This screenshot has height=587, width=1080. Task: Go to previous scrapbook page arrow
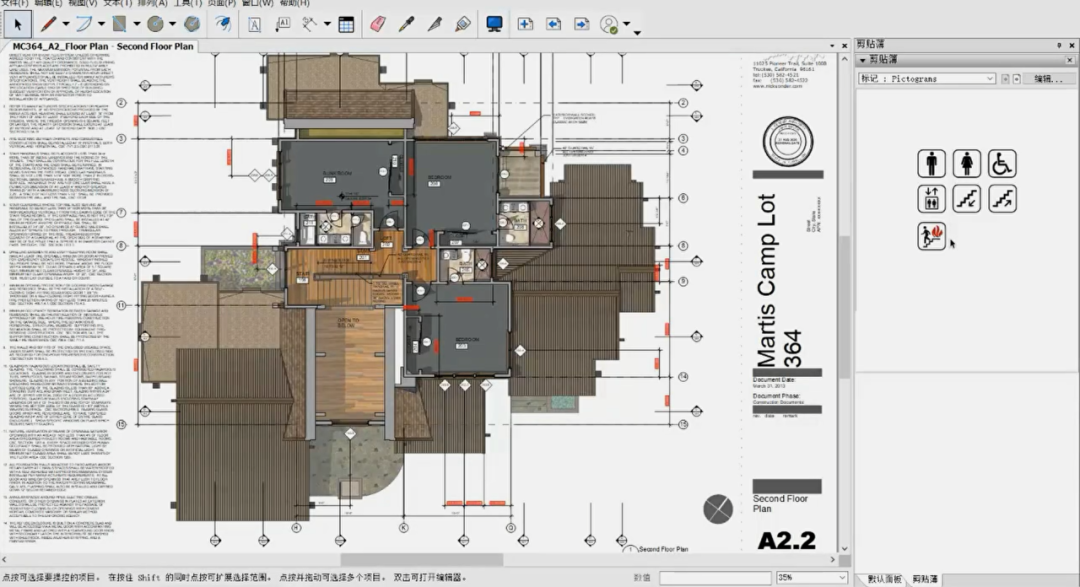(1005, 79)
